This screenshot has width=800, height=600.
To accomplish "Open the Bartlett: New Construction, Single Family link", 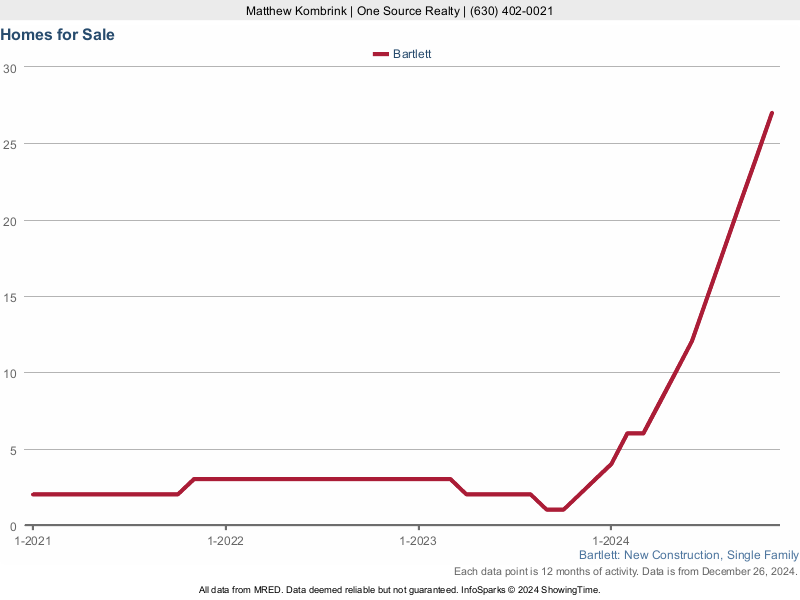I will 688,555.
